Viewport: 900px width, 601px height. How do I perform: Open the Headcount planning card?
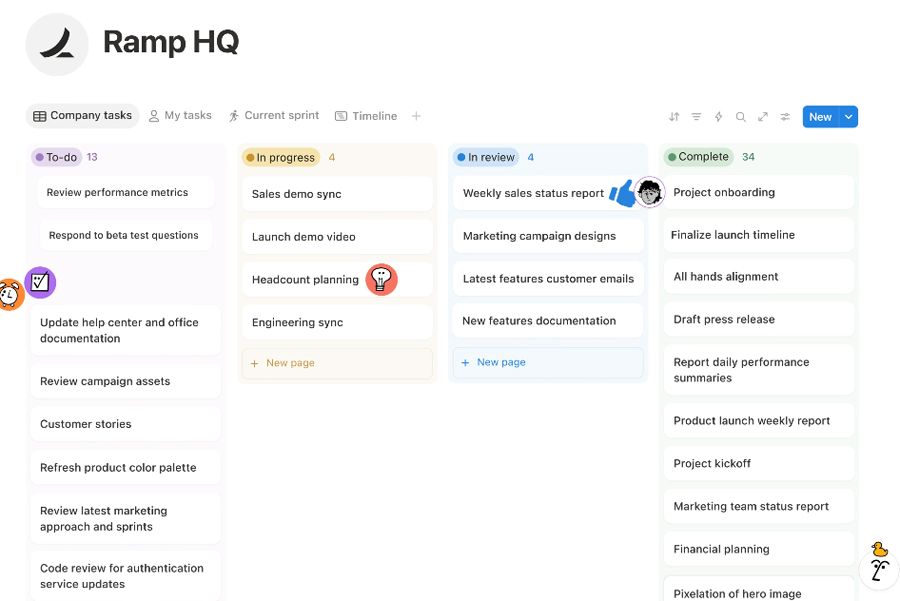pyautogui.click(x=337, y=280)
